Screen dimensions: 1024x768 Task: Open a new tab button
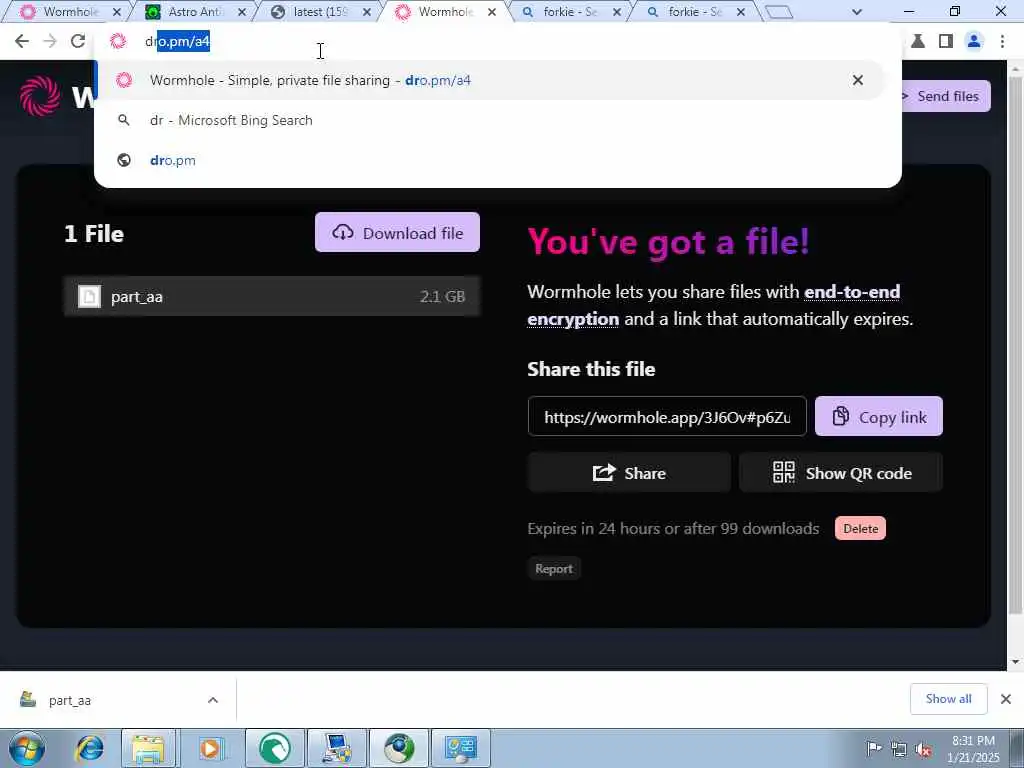tap(778, 12)
